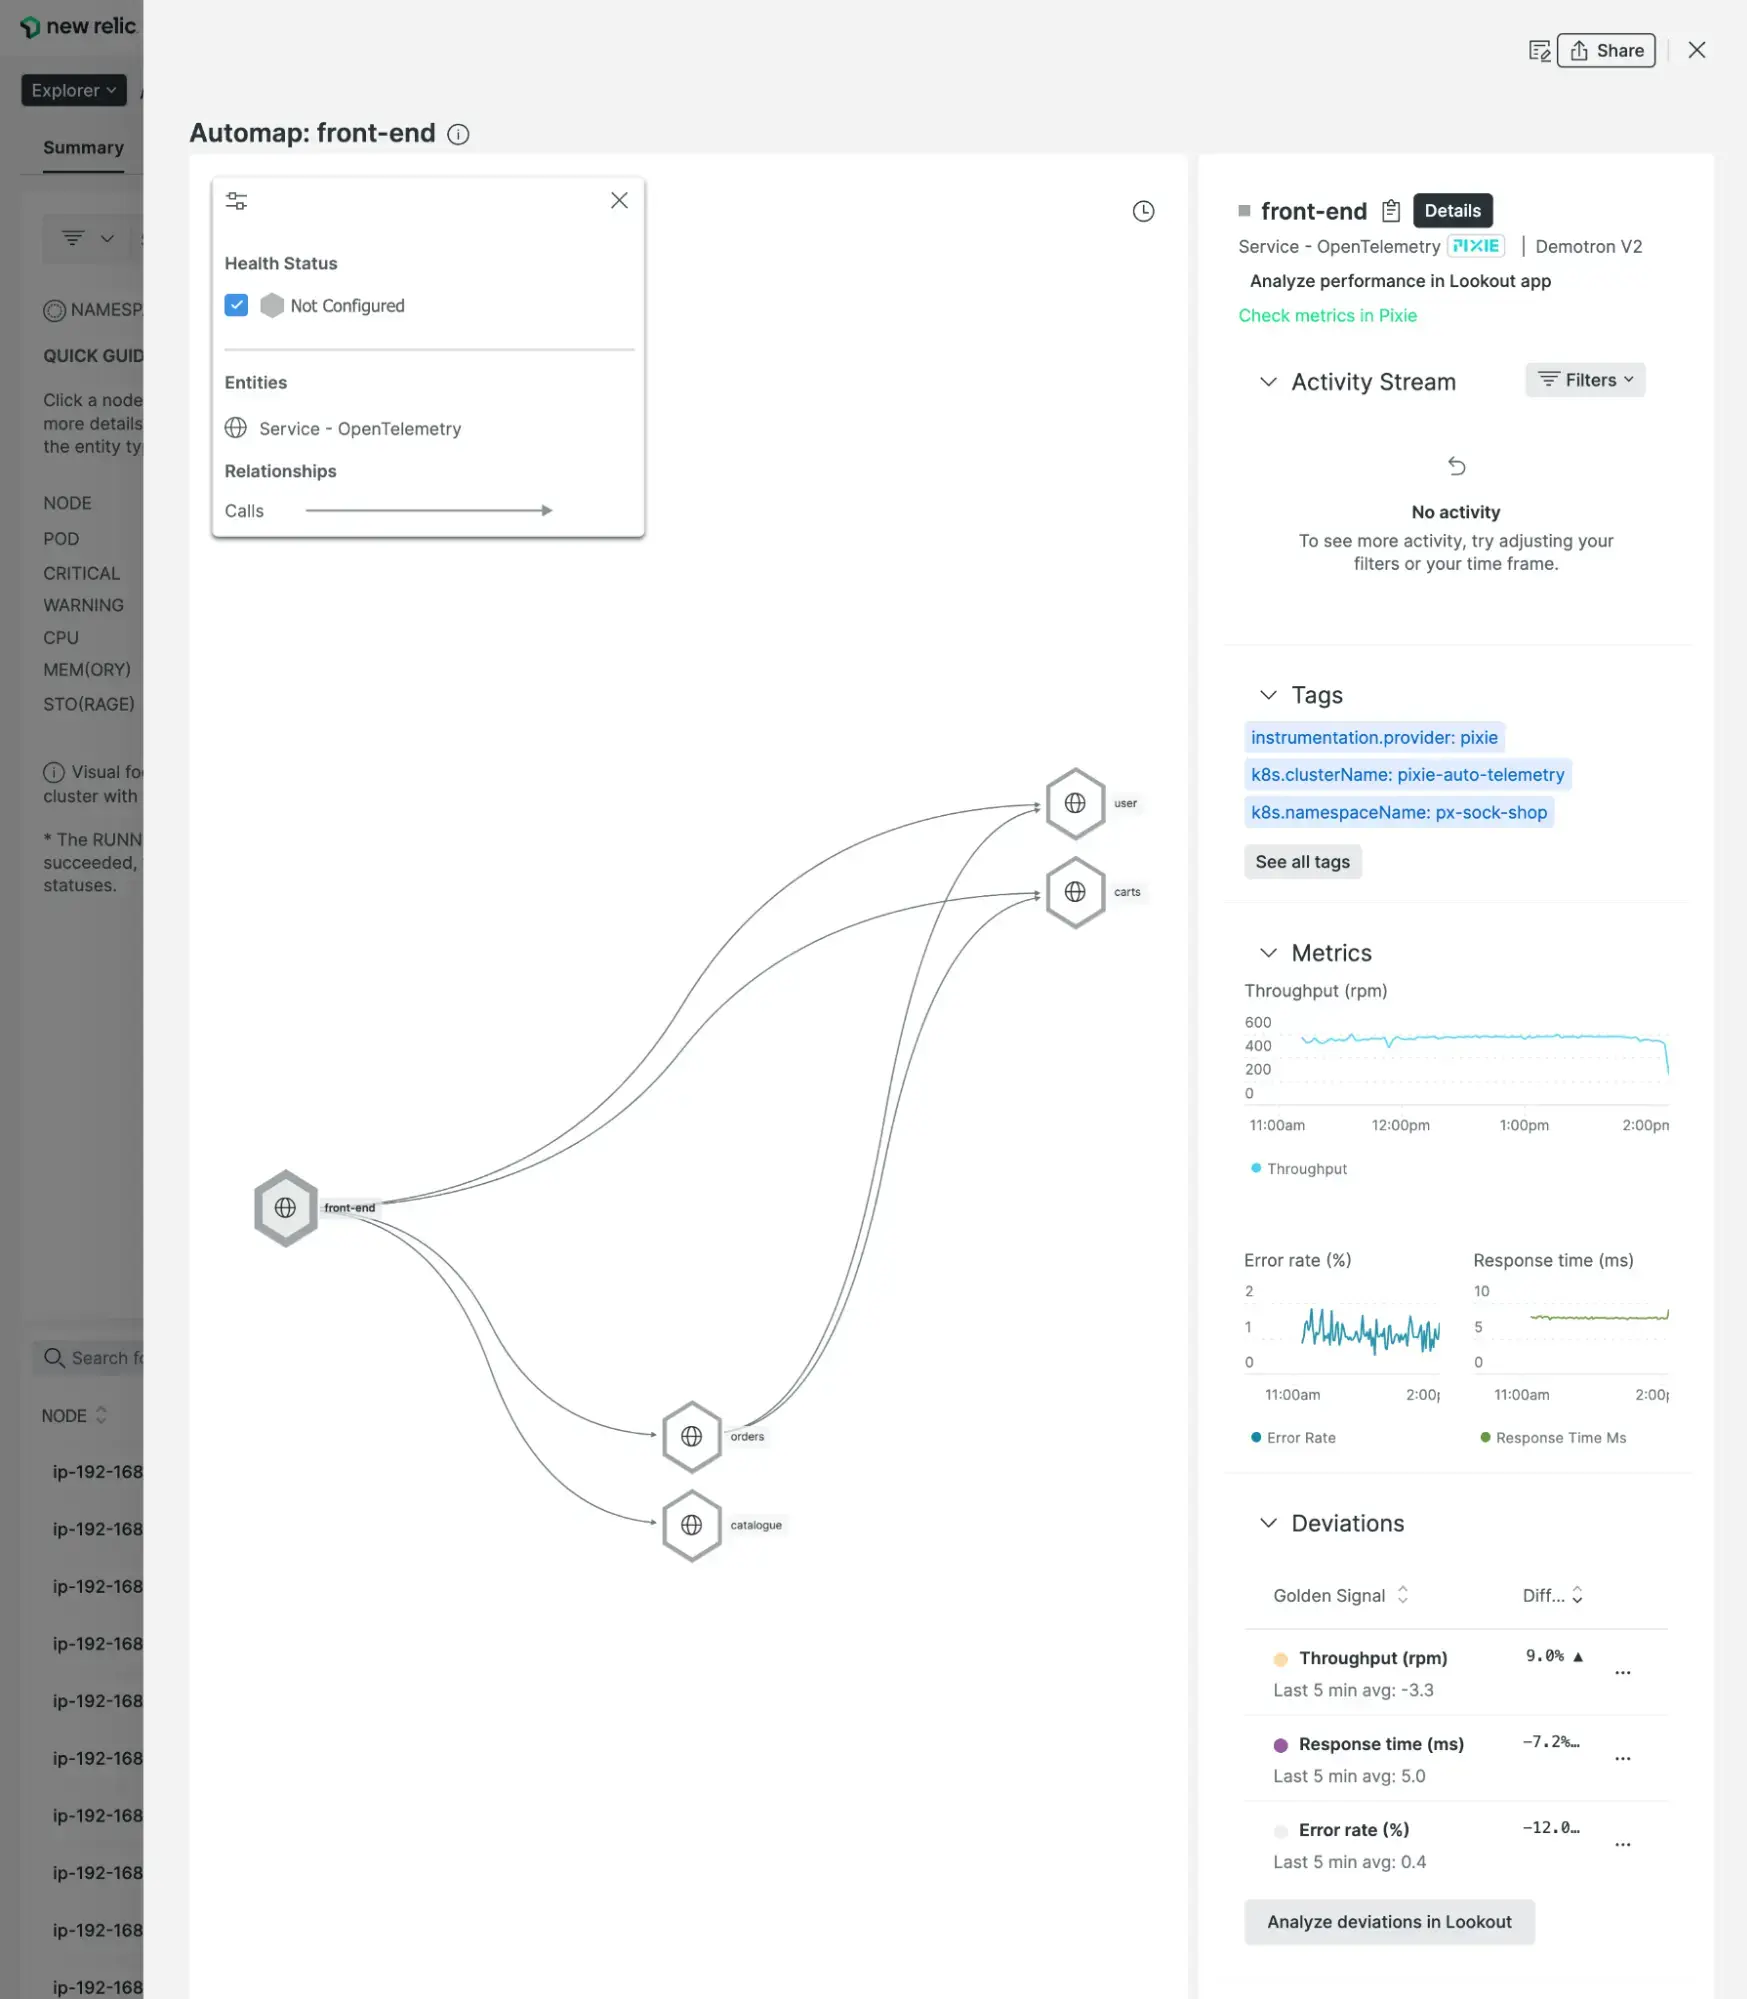1748x1999 pixels.
Task: Copy entity name with clipboard icon
Action: tap(1390, 211)
